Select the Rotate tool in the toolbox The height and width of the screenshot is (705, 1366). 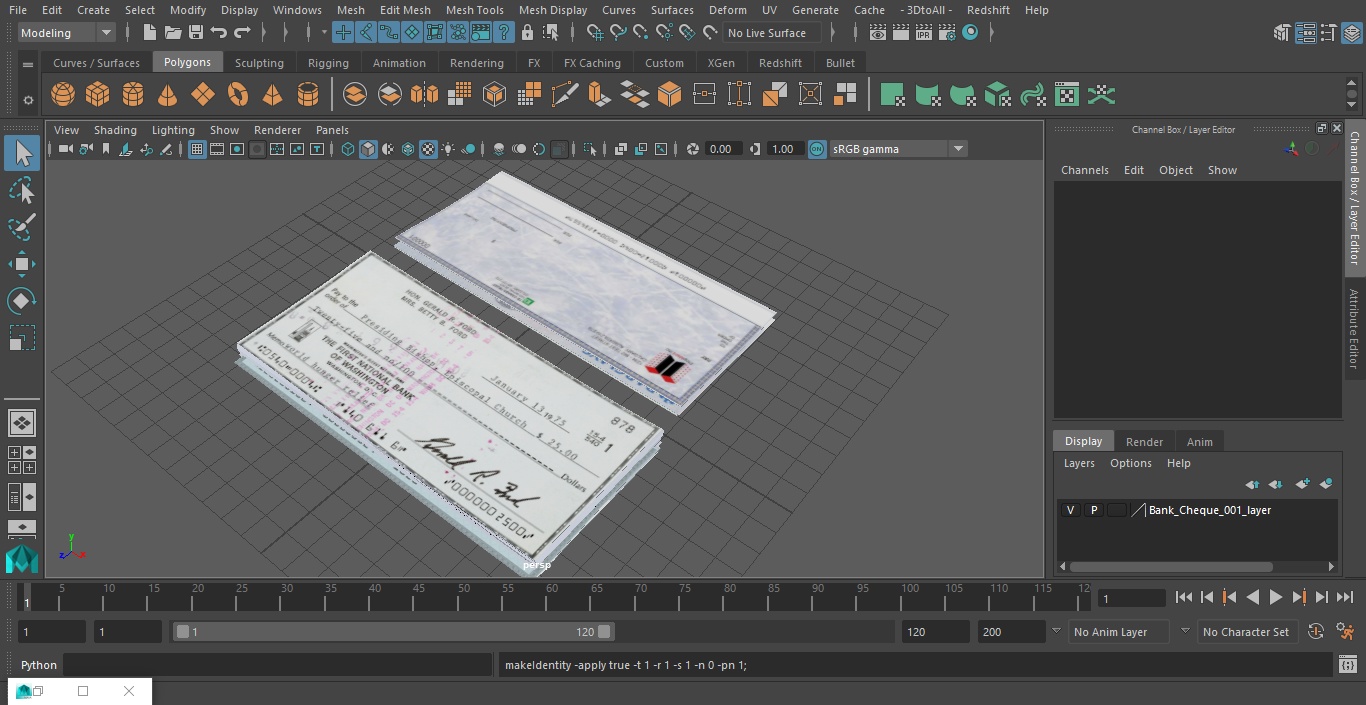[x=22, y=301]
